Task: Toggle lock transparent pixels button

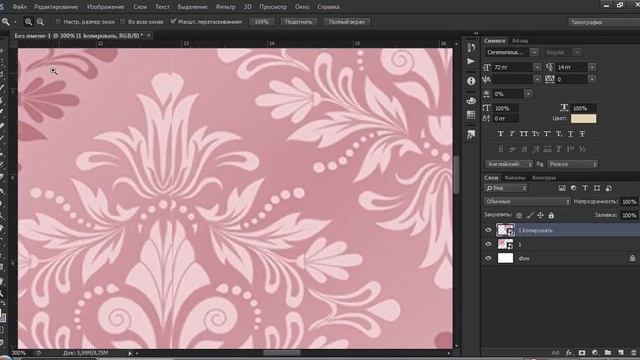Action: click(519, 215)
